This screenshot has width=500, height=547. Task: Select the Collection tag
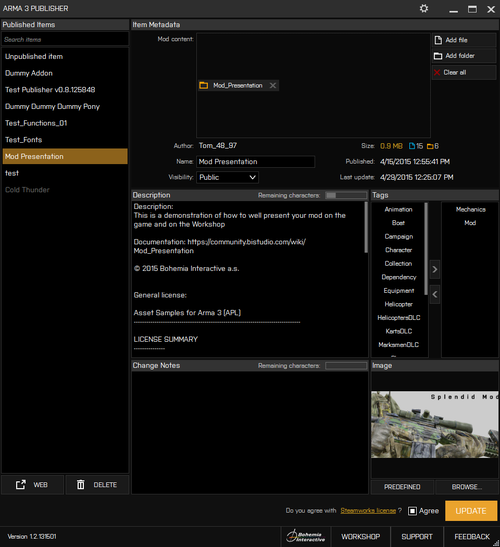398,264
